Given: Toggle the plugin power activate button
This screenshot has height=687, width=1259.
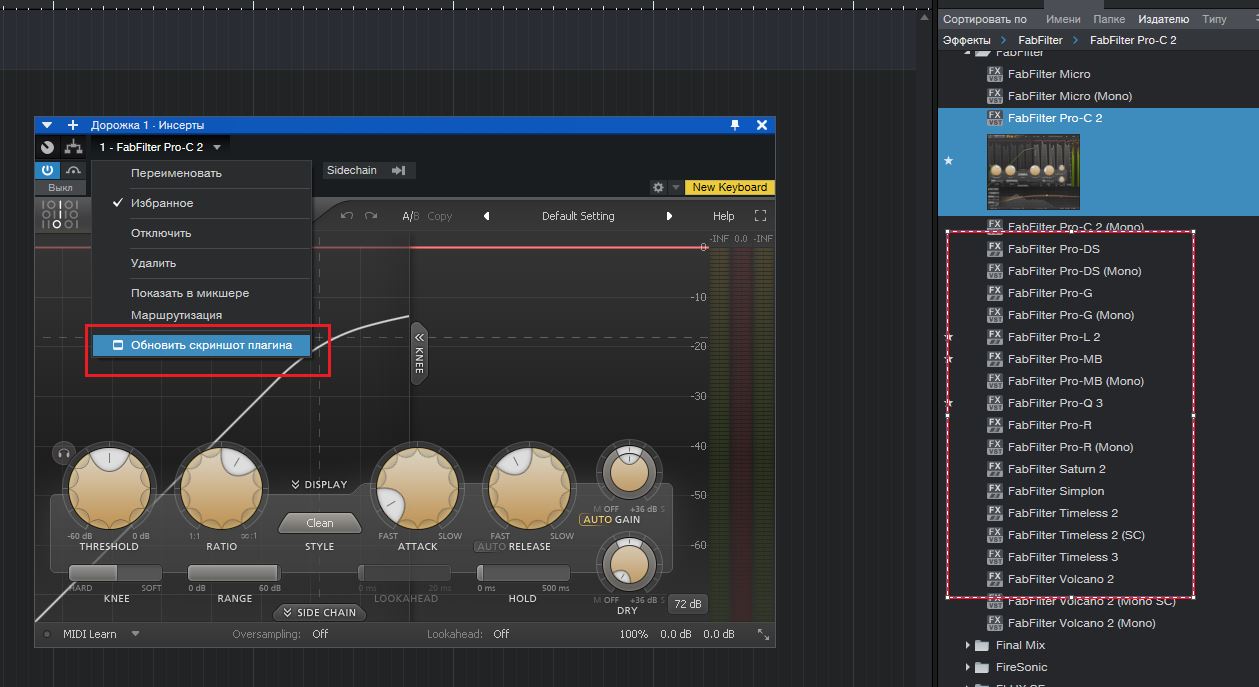Looking at the screenshot, I should coord(47,170).
